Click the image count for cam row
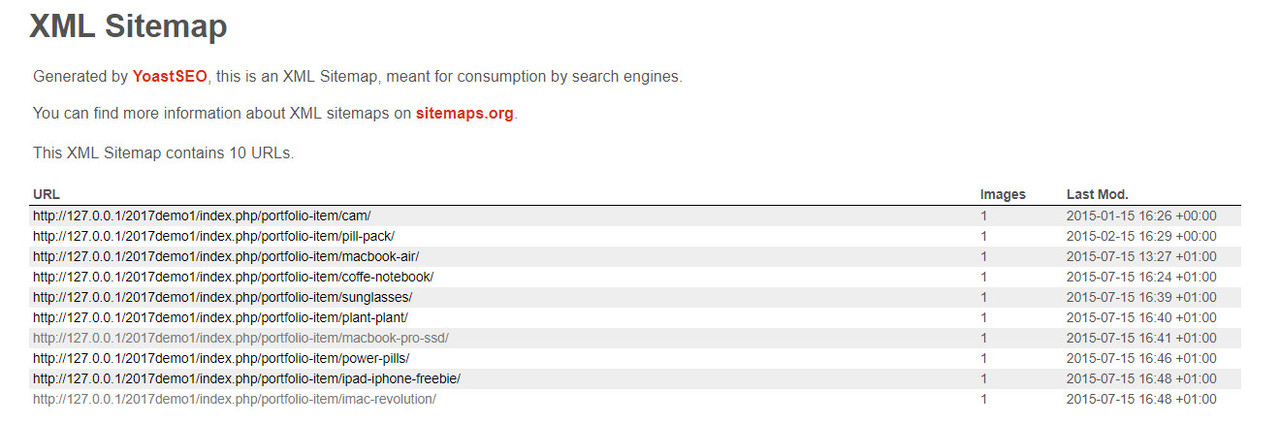Image resolution: width=1280 pixels, height=432 pixels. click(x=984, y=216)
